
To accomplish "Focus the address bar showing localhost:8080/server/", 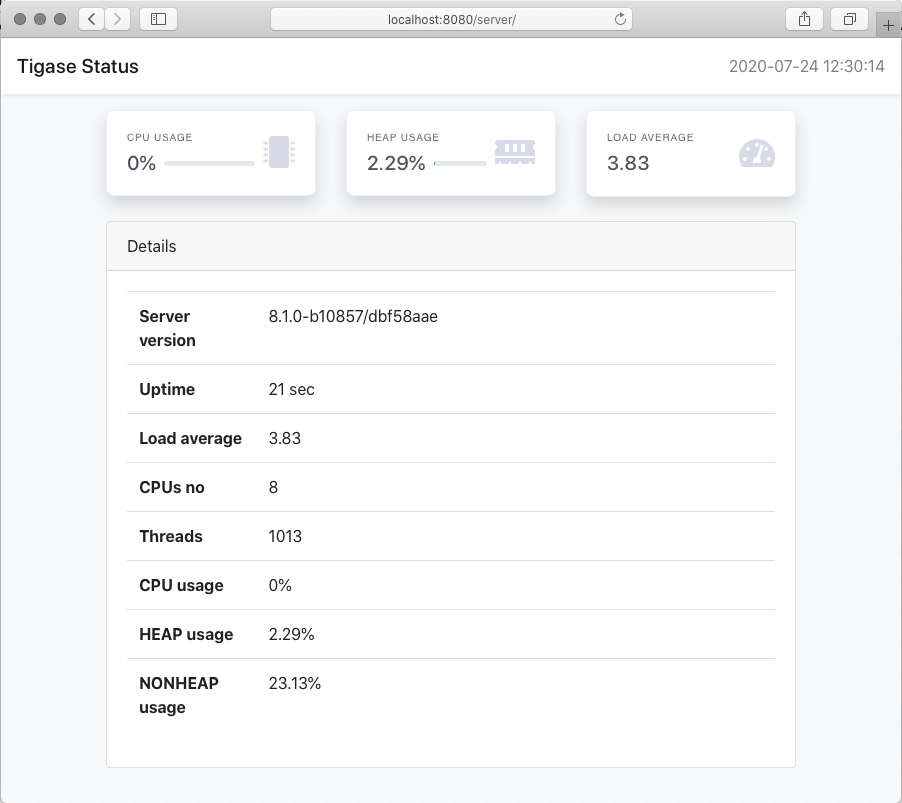I will coord(452,19).
